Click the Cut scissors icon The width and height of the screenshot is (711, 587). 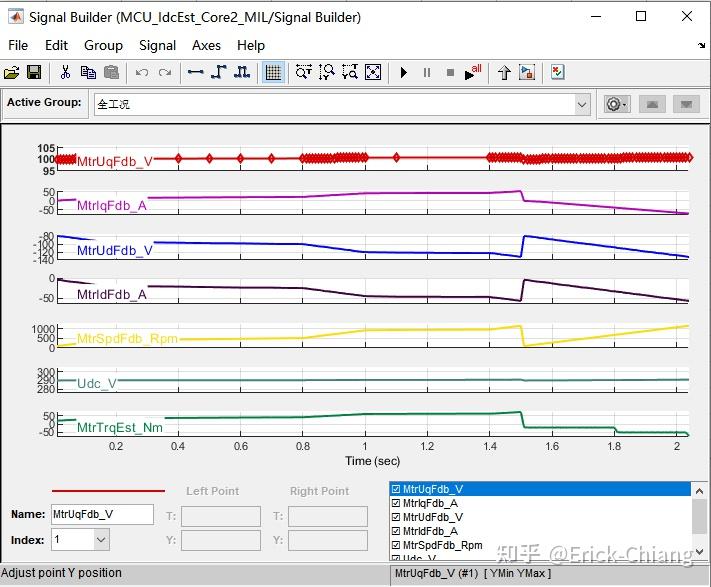(65, 73)
